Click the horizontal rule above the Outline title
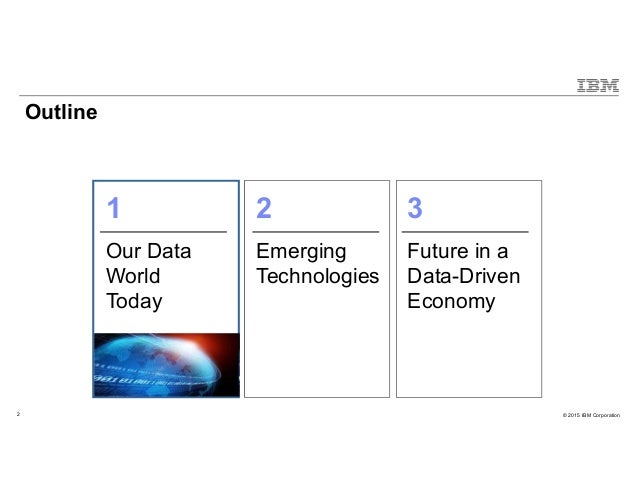This screenshot has height=493, width=638. (x=300, y=96)
